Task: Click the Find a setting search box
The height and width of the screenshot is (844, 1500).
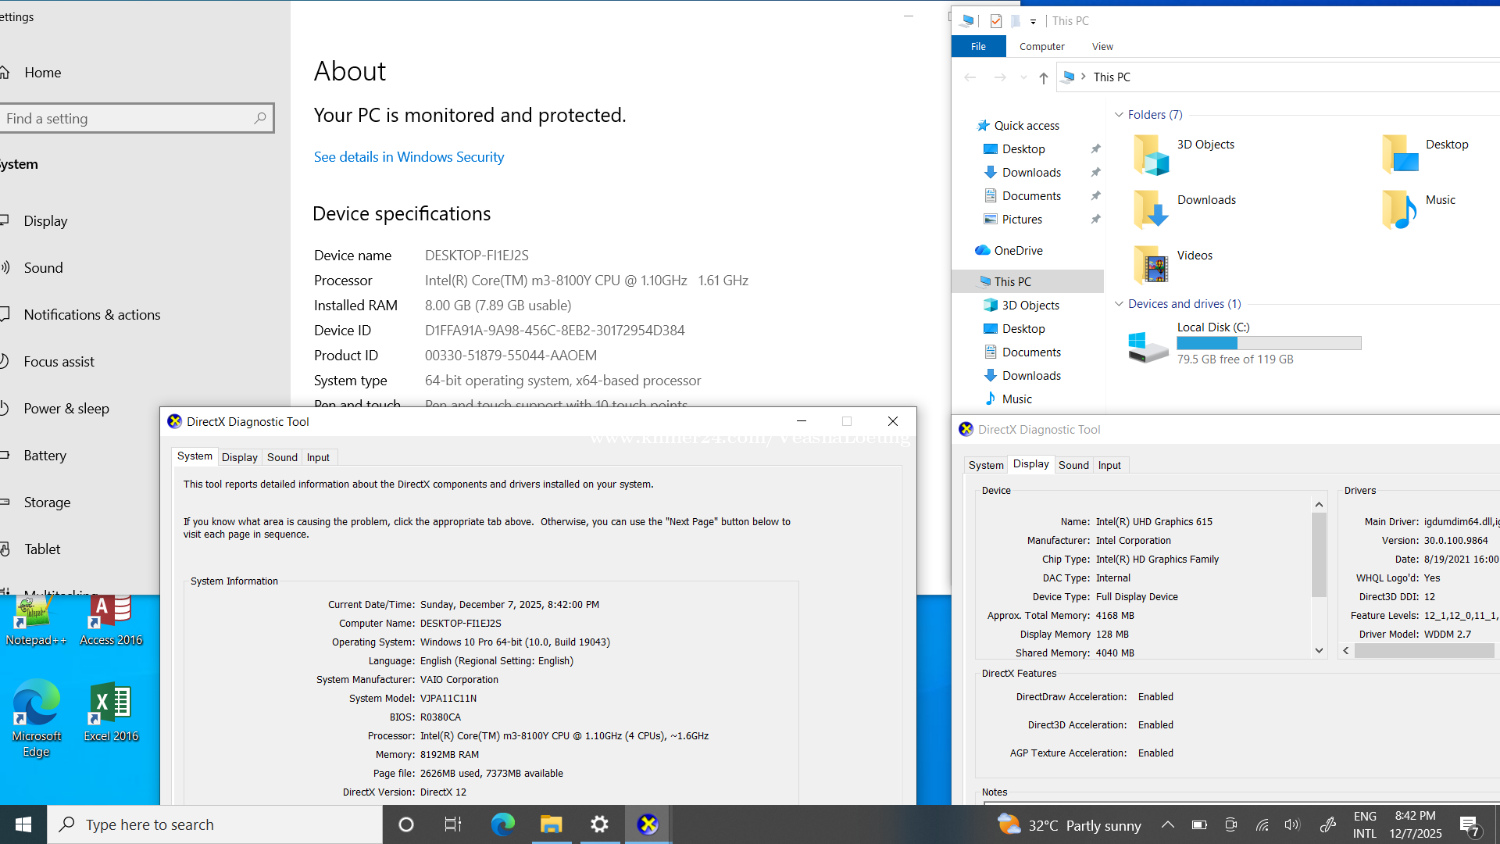Action: pos(130,118)
